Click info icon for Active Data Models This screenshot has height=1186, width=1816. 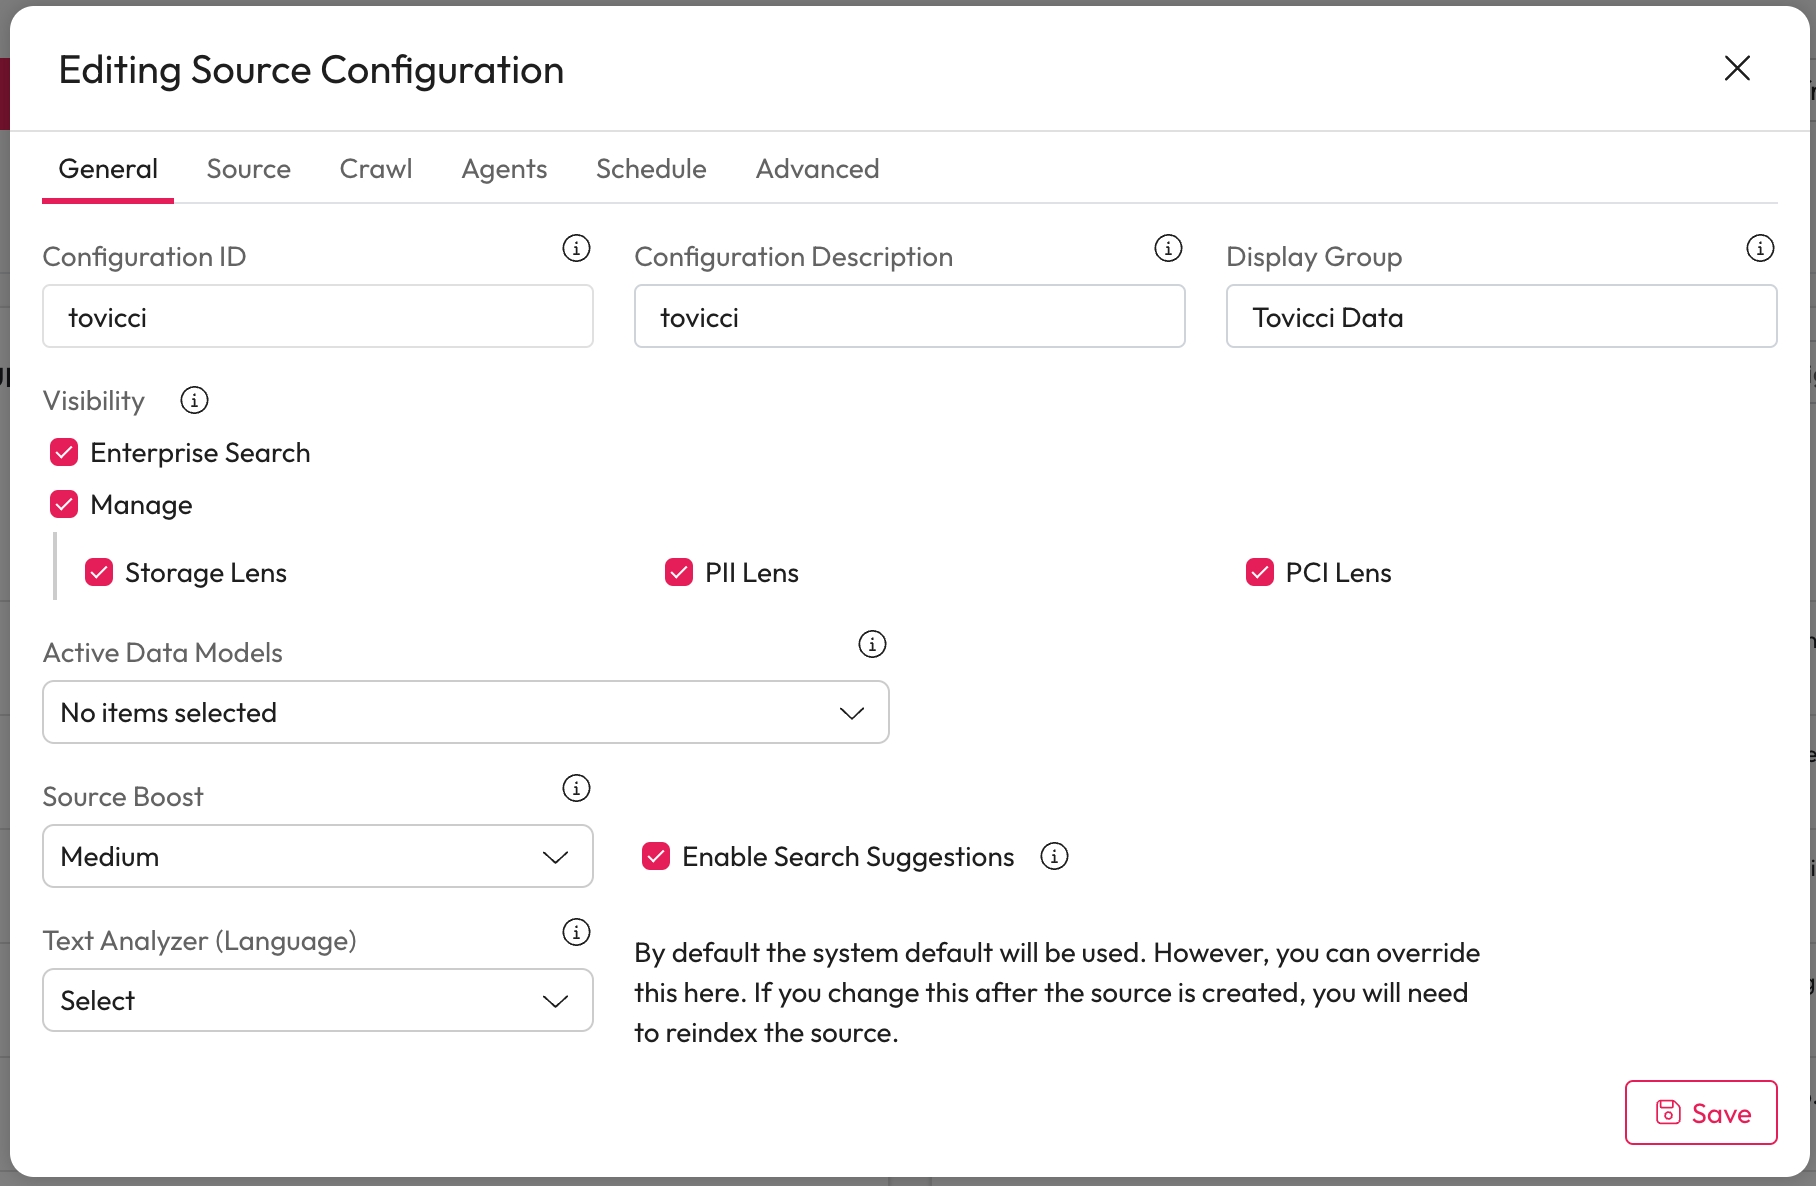[x=872, y=644]
